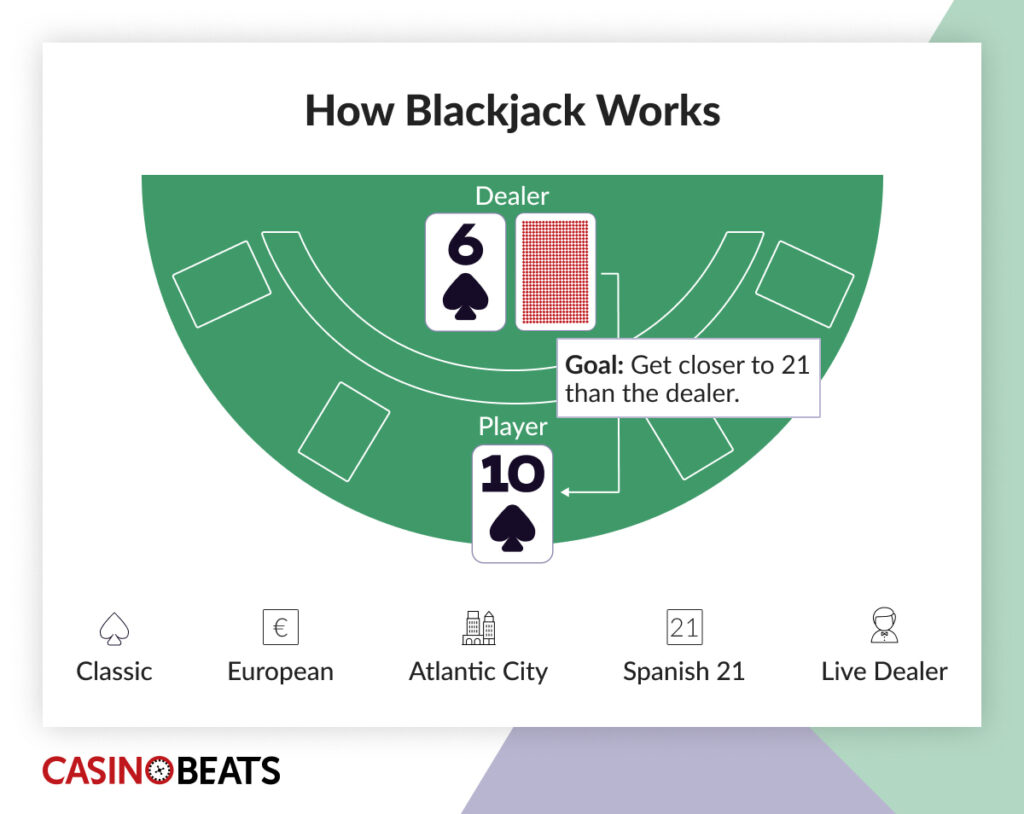
Task: Click the Classic label
Action: (x=114, y=671)
